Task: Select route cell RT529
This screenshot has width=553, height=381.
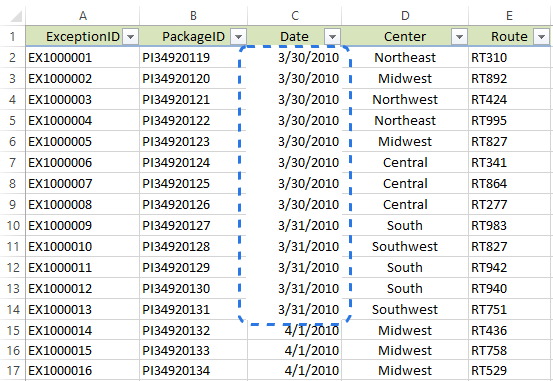Action: pyautogui.click(x=510, y=370)
